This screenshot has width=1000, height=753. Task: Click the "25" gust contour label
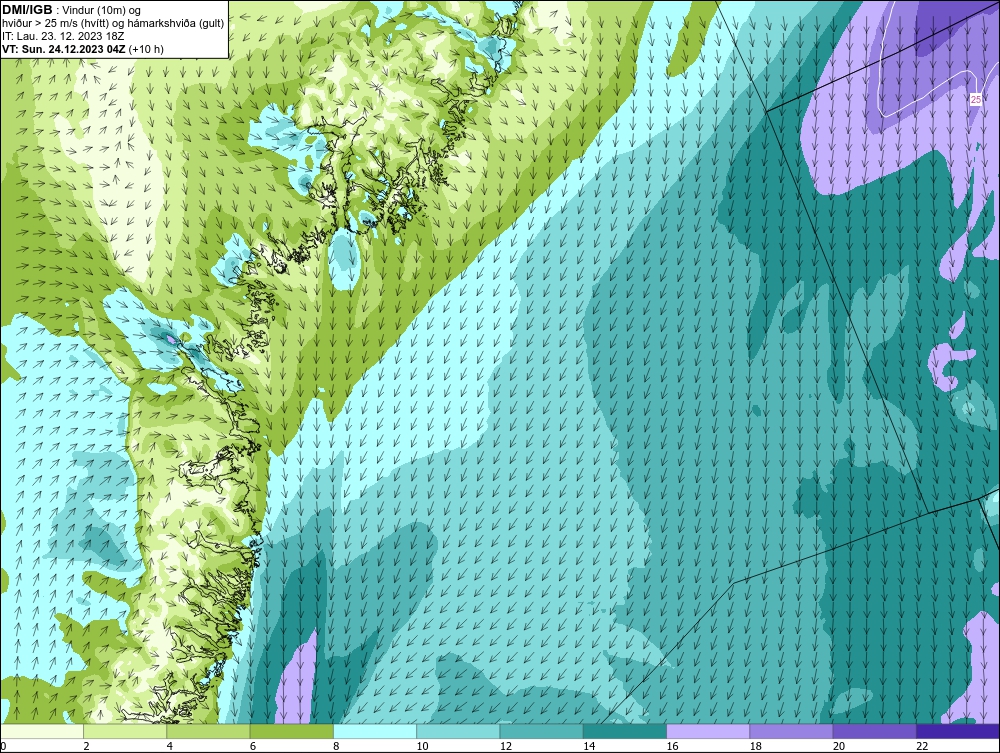[x=976, y=99]
